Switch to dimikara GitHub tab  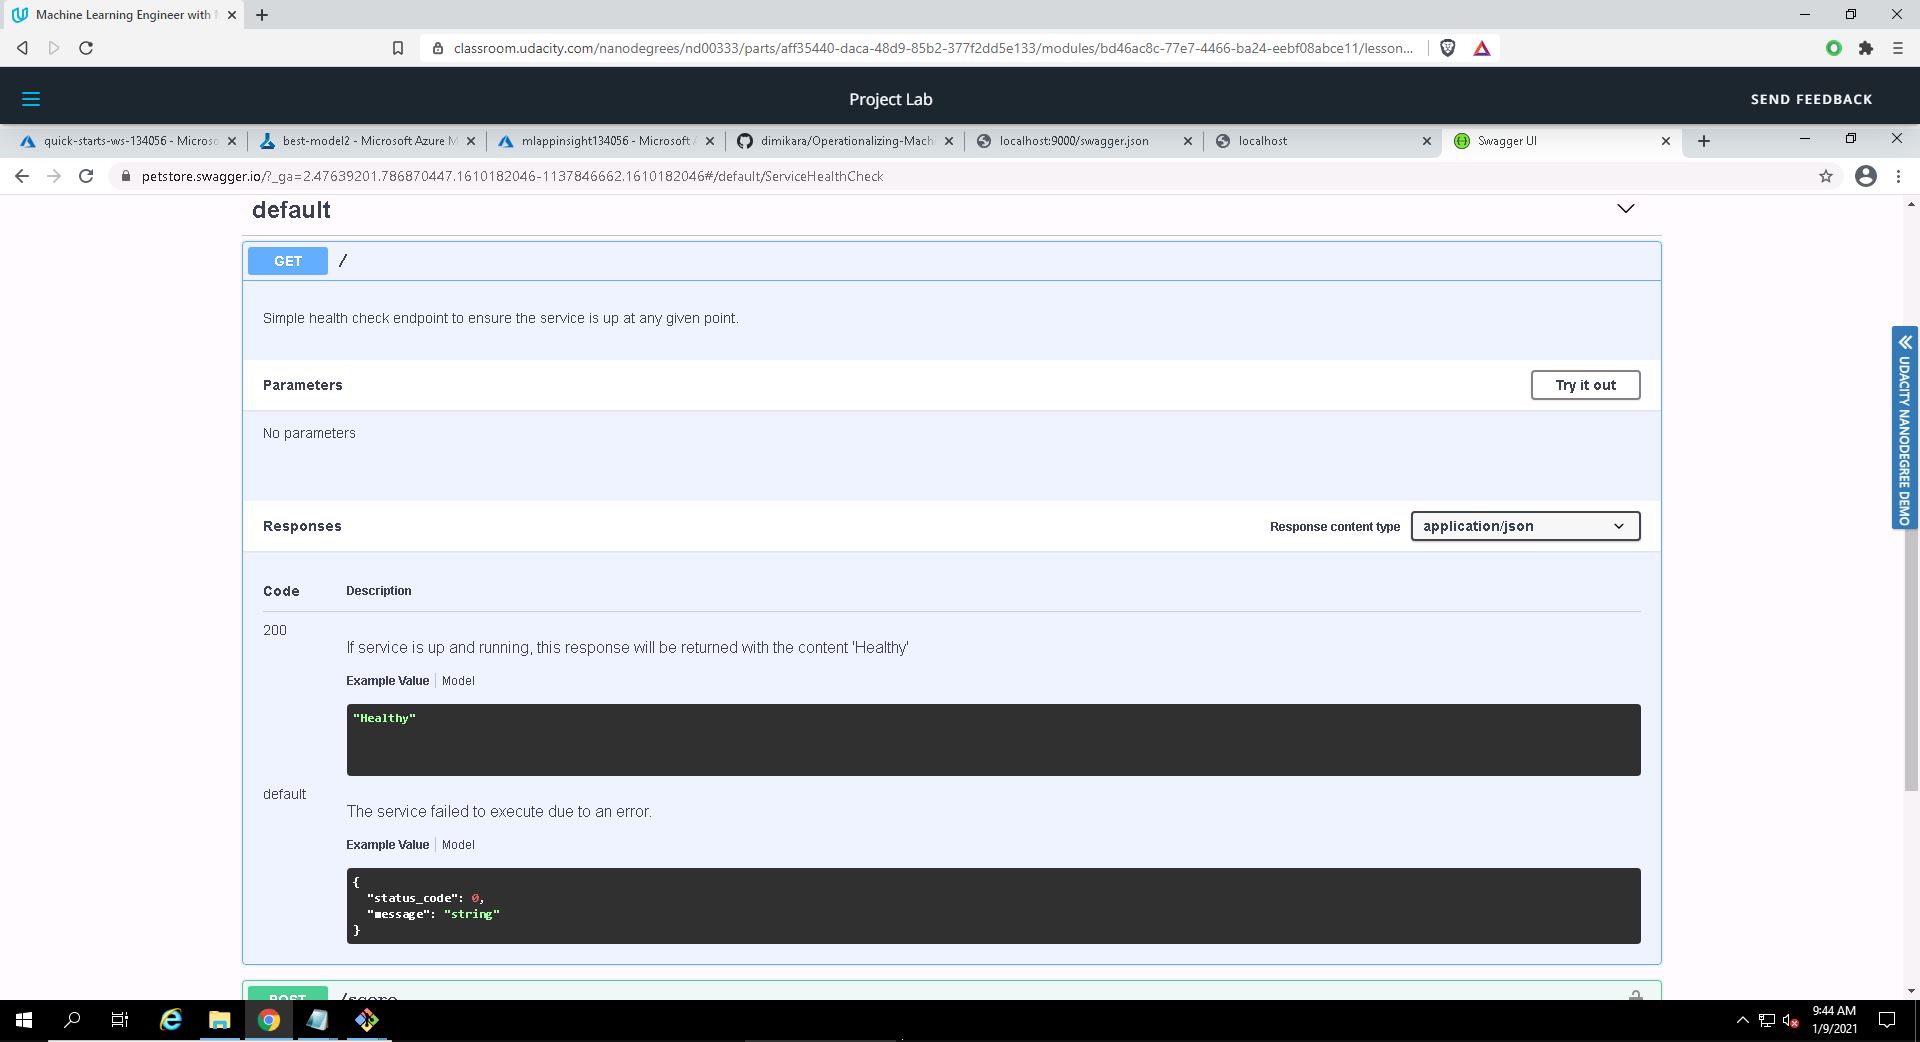pos(845,141)
